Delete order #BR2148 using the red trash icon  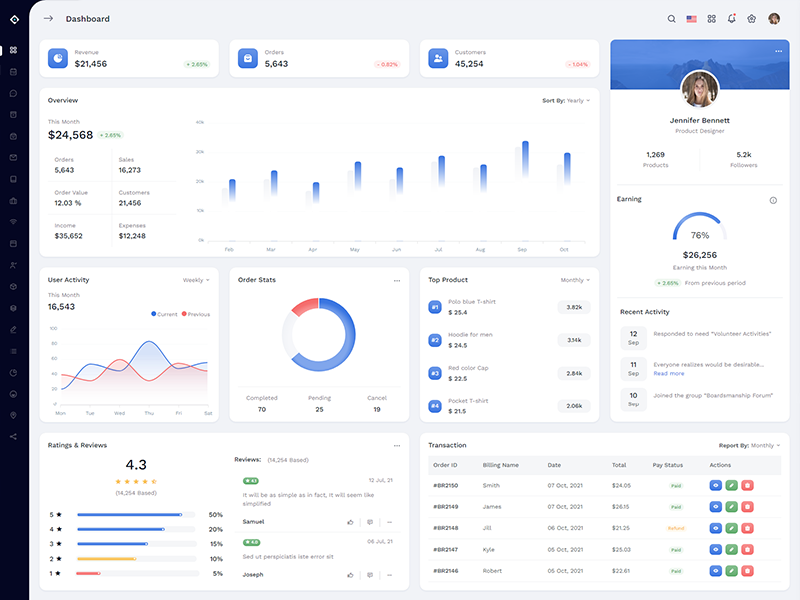[747, 528]
